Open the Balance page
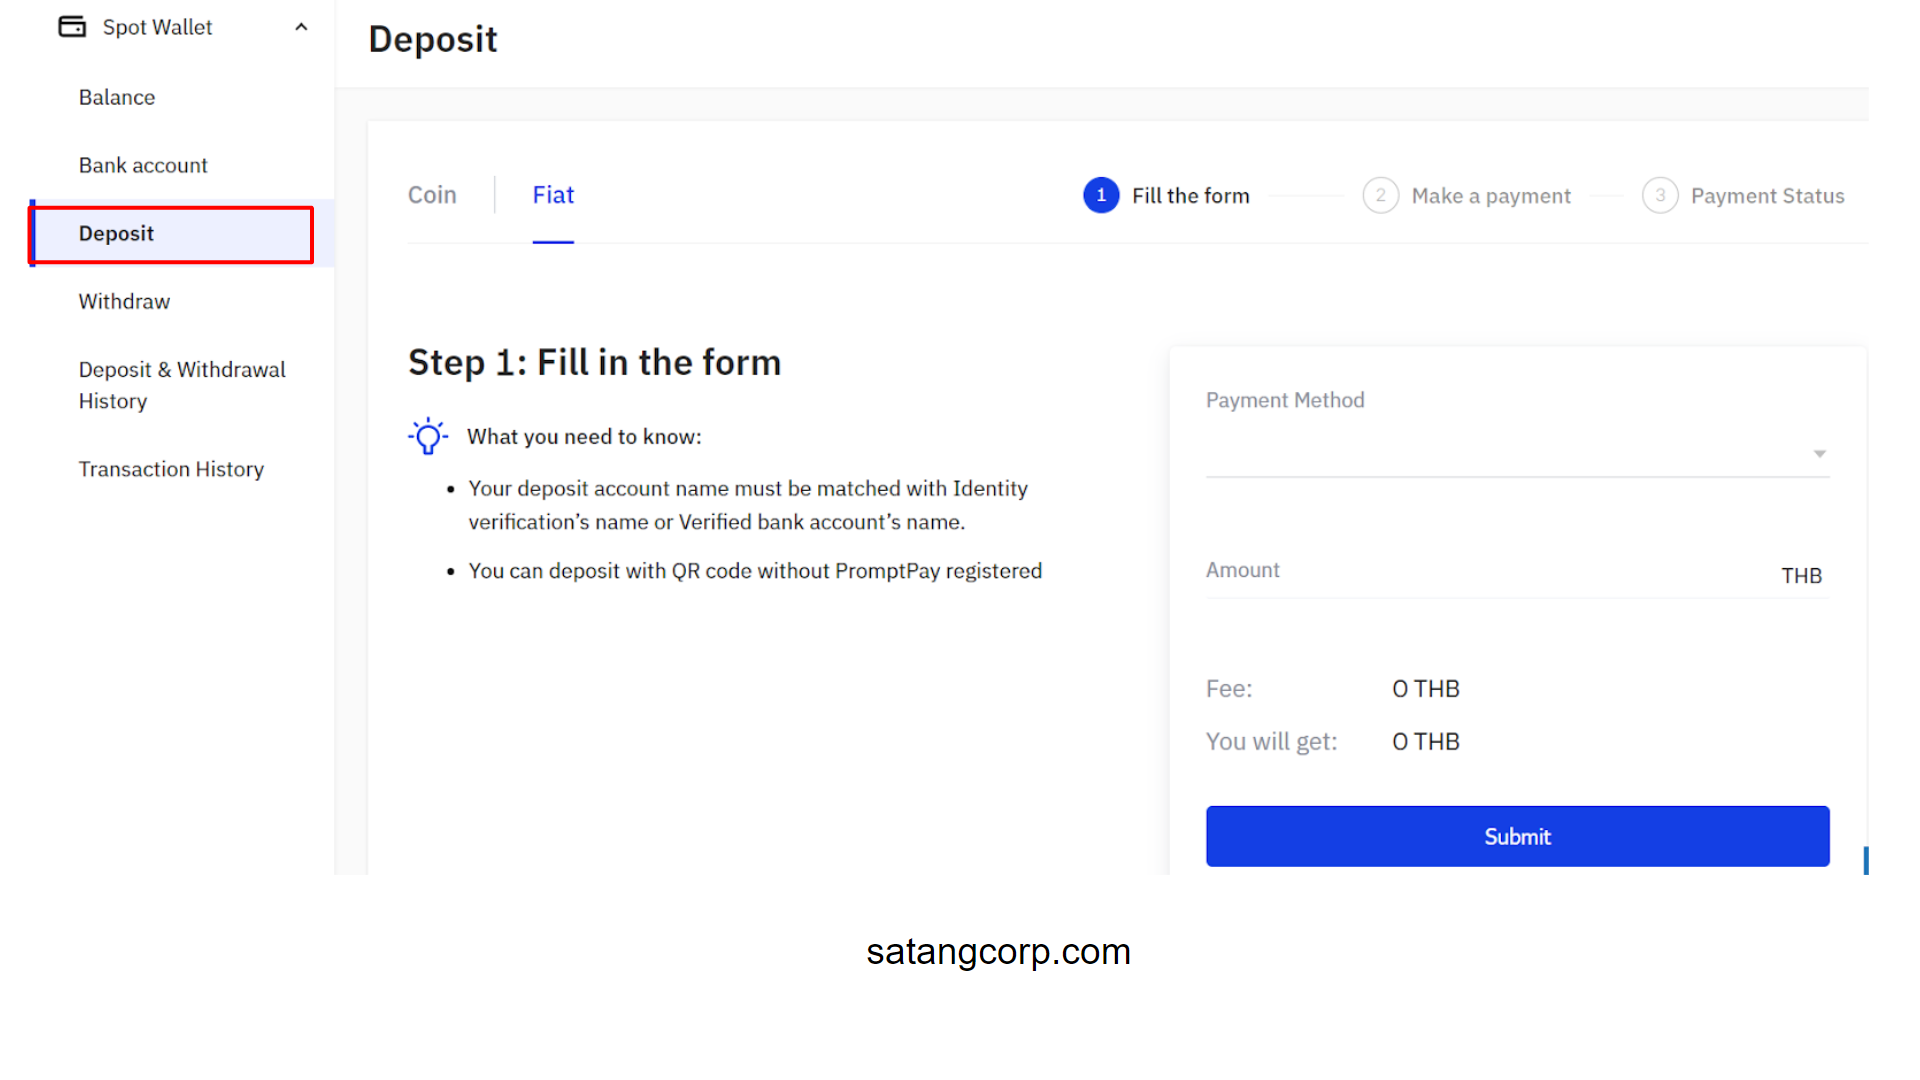 pyautogui.click(x=116, y=97)
